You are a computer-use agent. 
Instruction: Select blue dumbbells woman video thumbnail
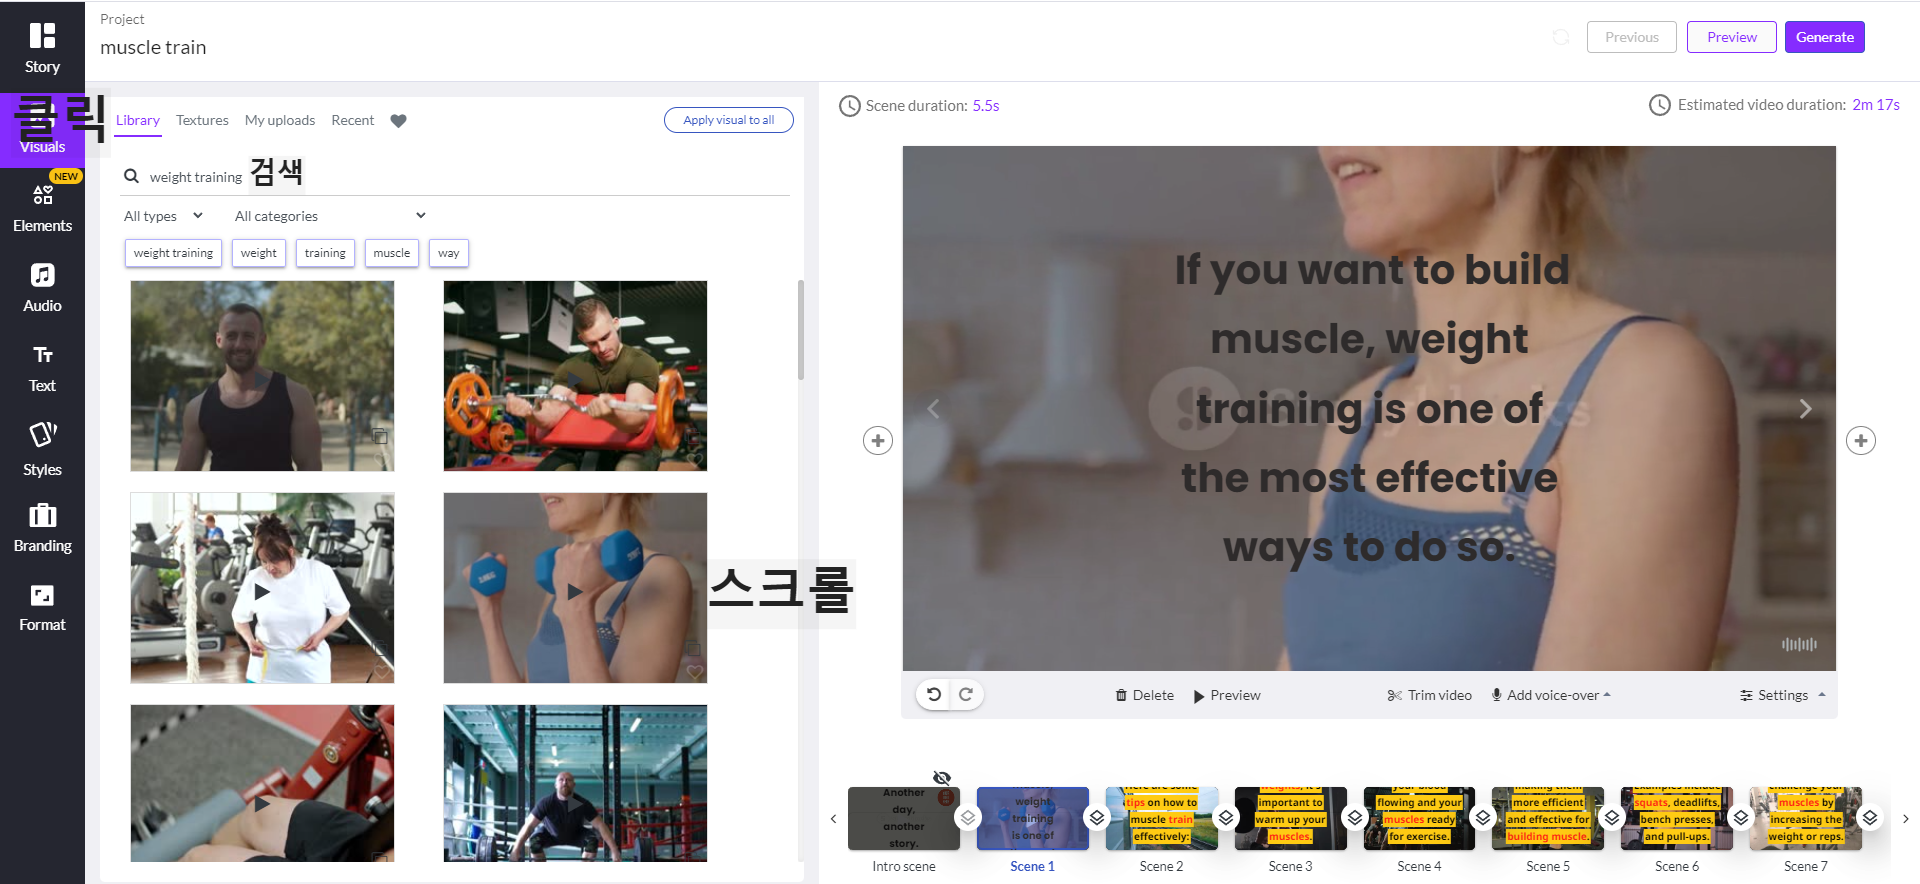coord(575,588)
